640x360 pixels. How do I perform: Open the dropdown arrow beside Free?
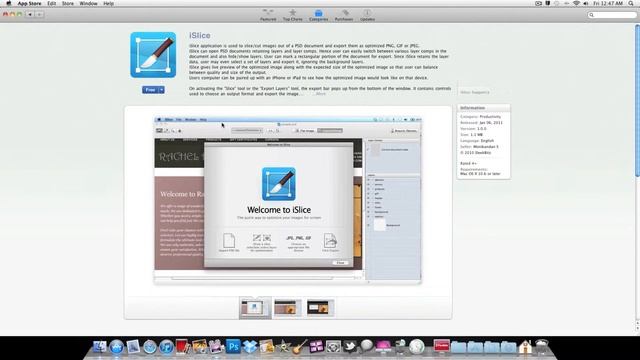[162, 90]
